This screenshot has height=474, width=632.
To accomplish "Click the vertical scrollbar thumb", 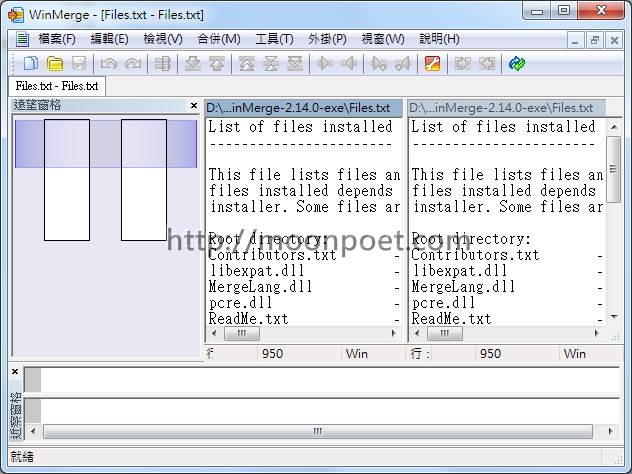I will click(613, 169).
